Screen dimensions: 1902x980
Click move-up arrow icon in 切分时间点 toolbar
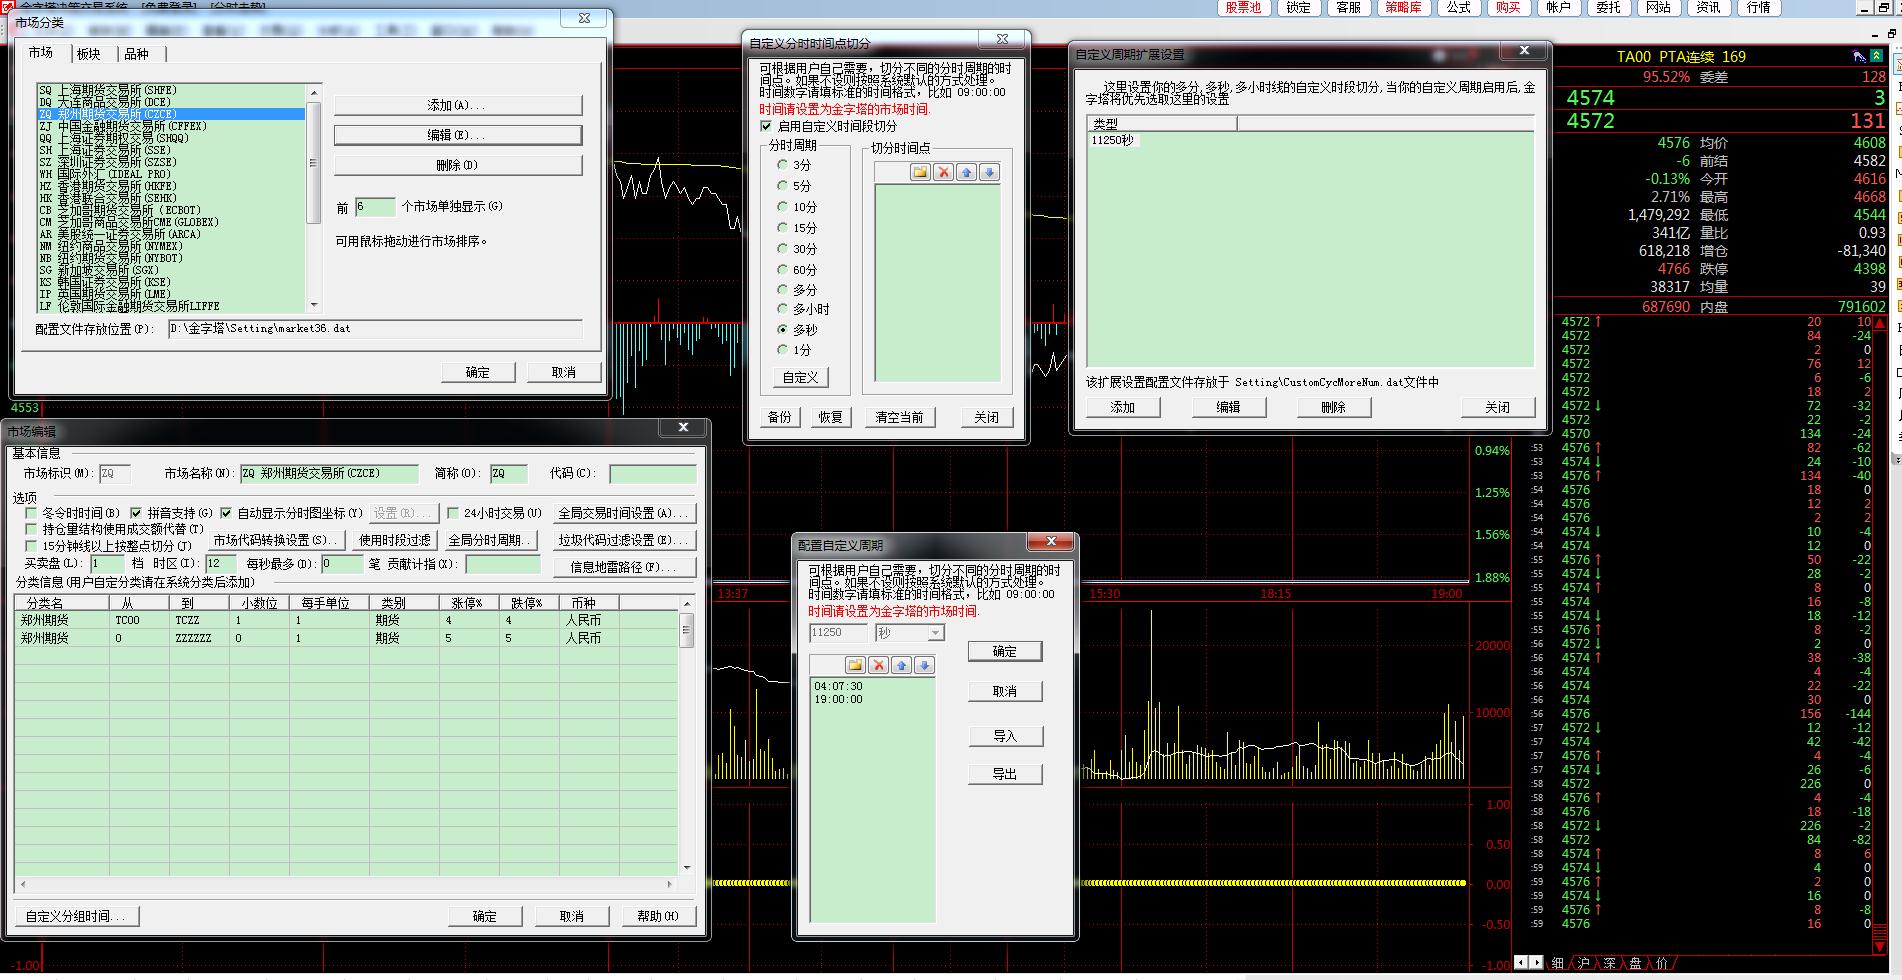pyautogui.click(x=966, y=173)
